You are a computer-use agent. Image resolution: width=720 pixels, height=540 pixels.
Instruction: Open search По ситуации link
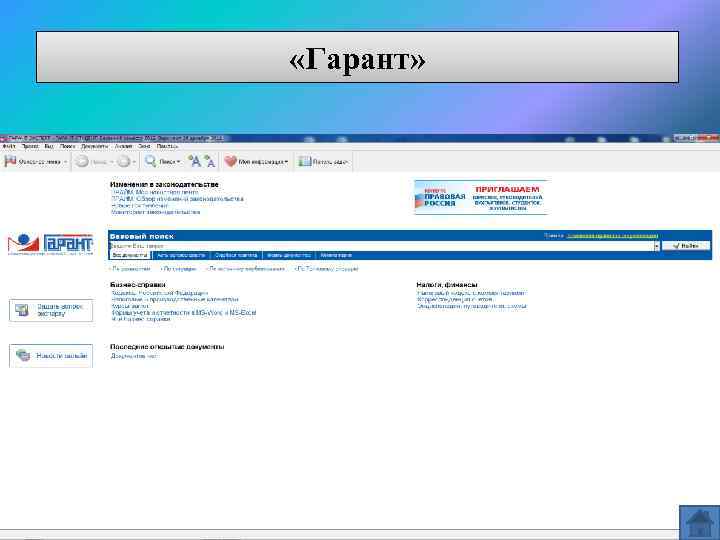click(x=179, y=269)
